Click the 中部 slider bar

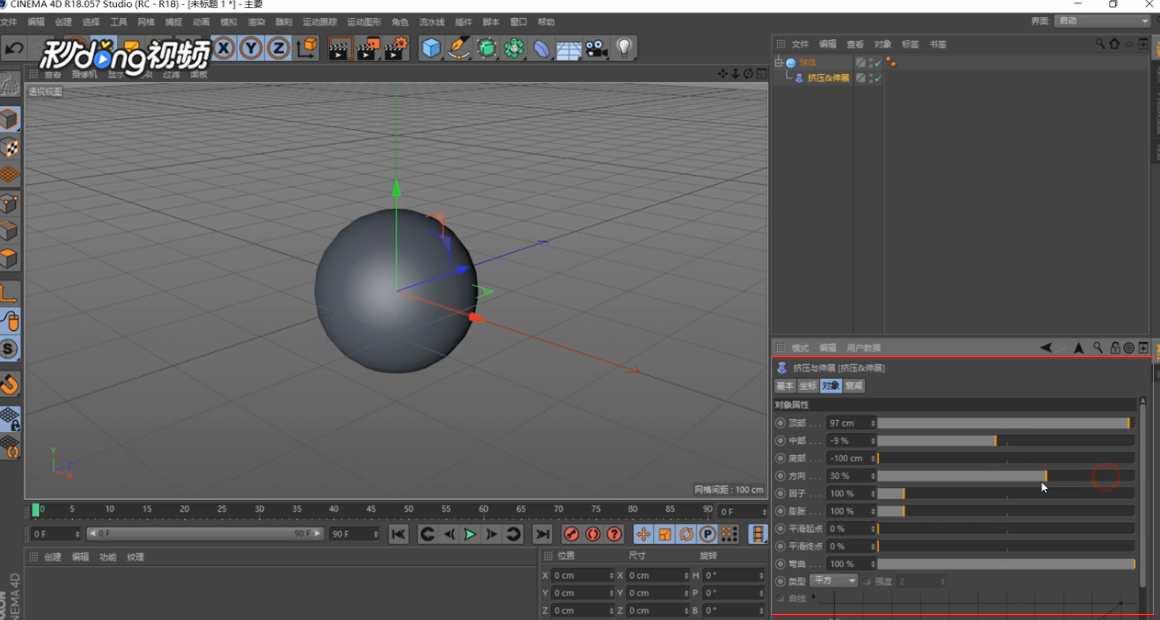point(1005,441)
